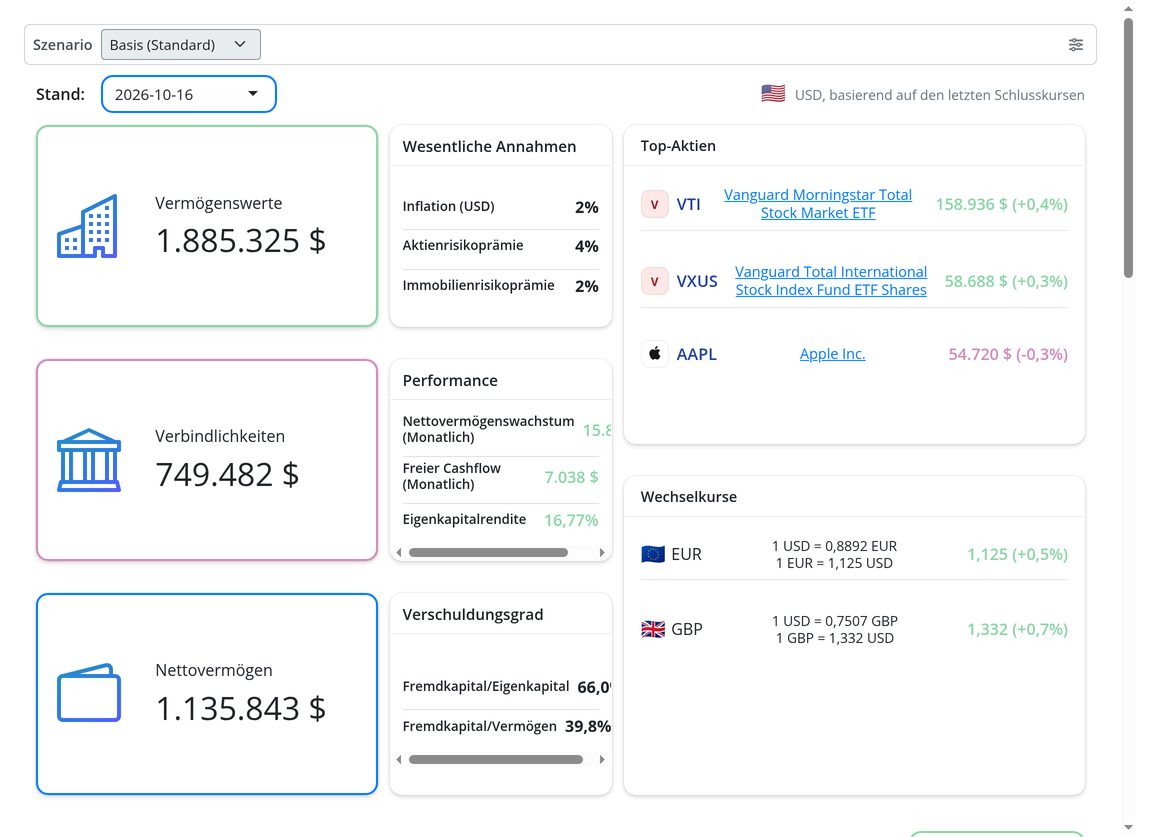Image resolution: width=1160 pixels, height=837 pixels.
Task: Click Performance panel left scroll arrow
Action: click(x=399, y=552)
